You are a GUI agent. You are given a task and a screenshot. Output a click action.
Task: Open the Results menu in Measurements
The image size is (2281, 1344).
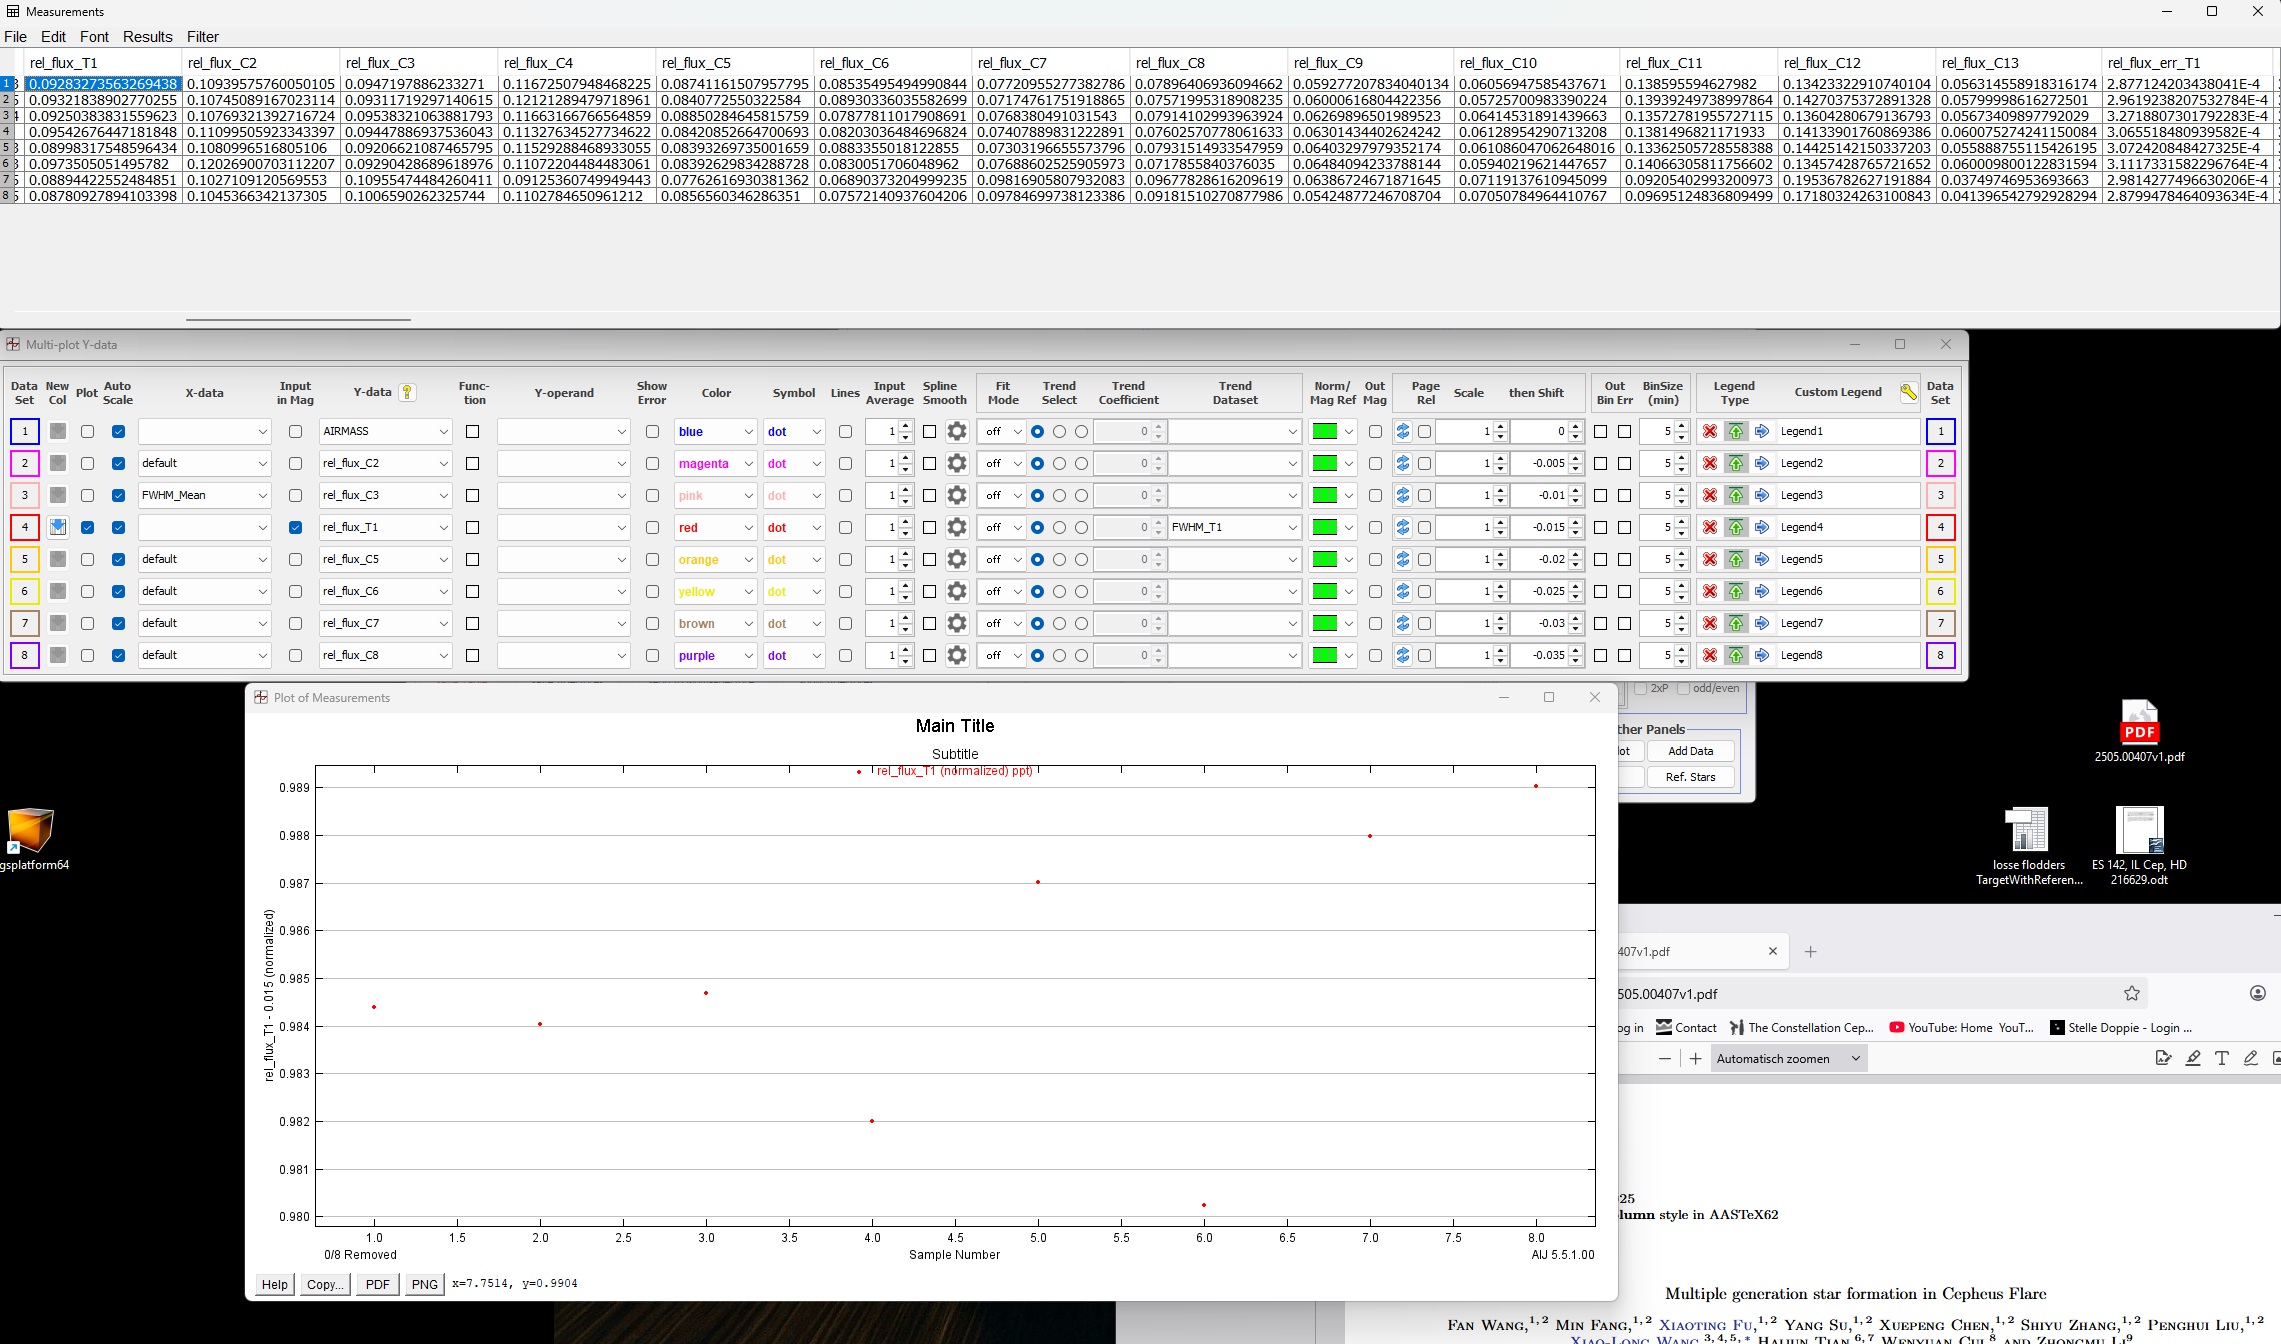pos(147,37)
